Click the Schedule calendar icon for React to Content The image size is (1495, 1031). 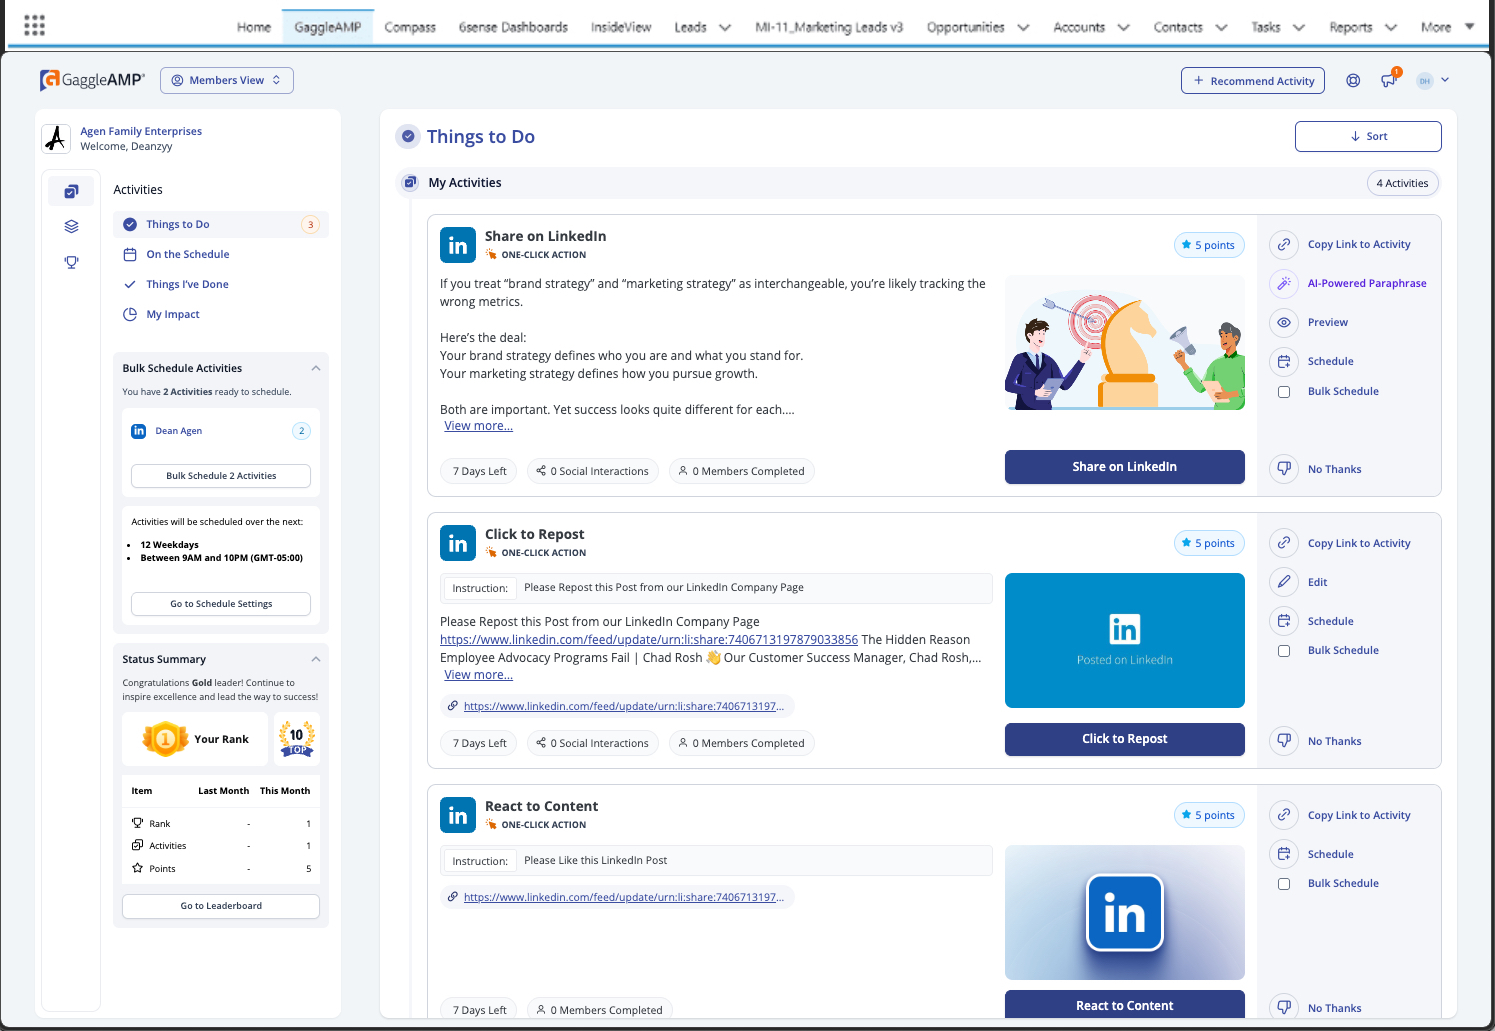[1284, 854]
